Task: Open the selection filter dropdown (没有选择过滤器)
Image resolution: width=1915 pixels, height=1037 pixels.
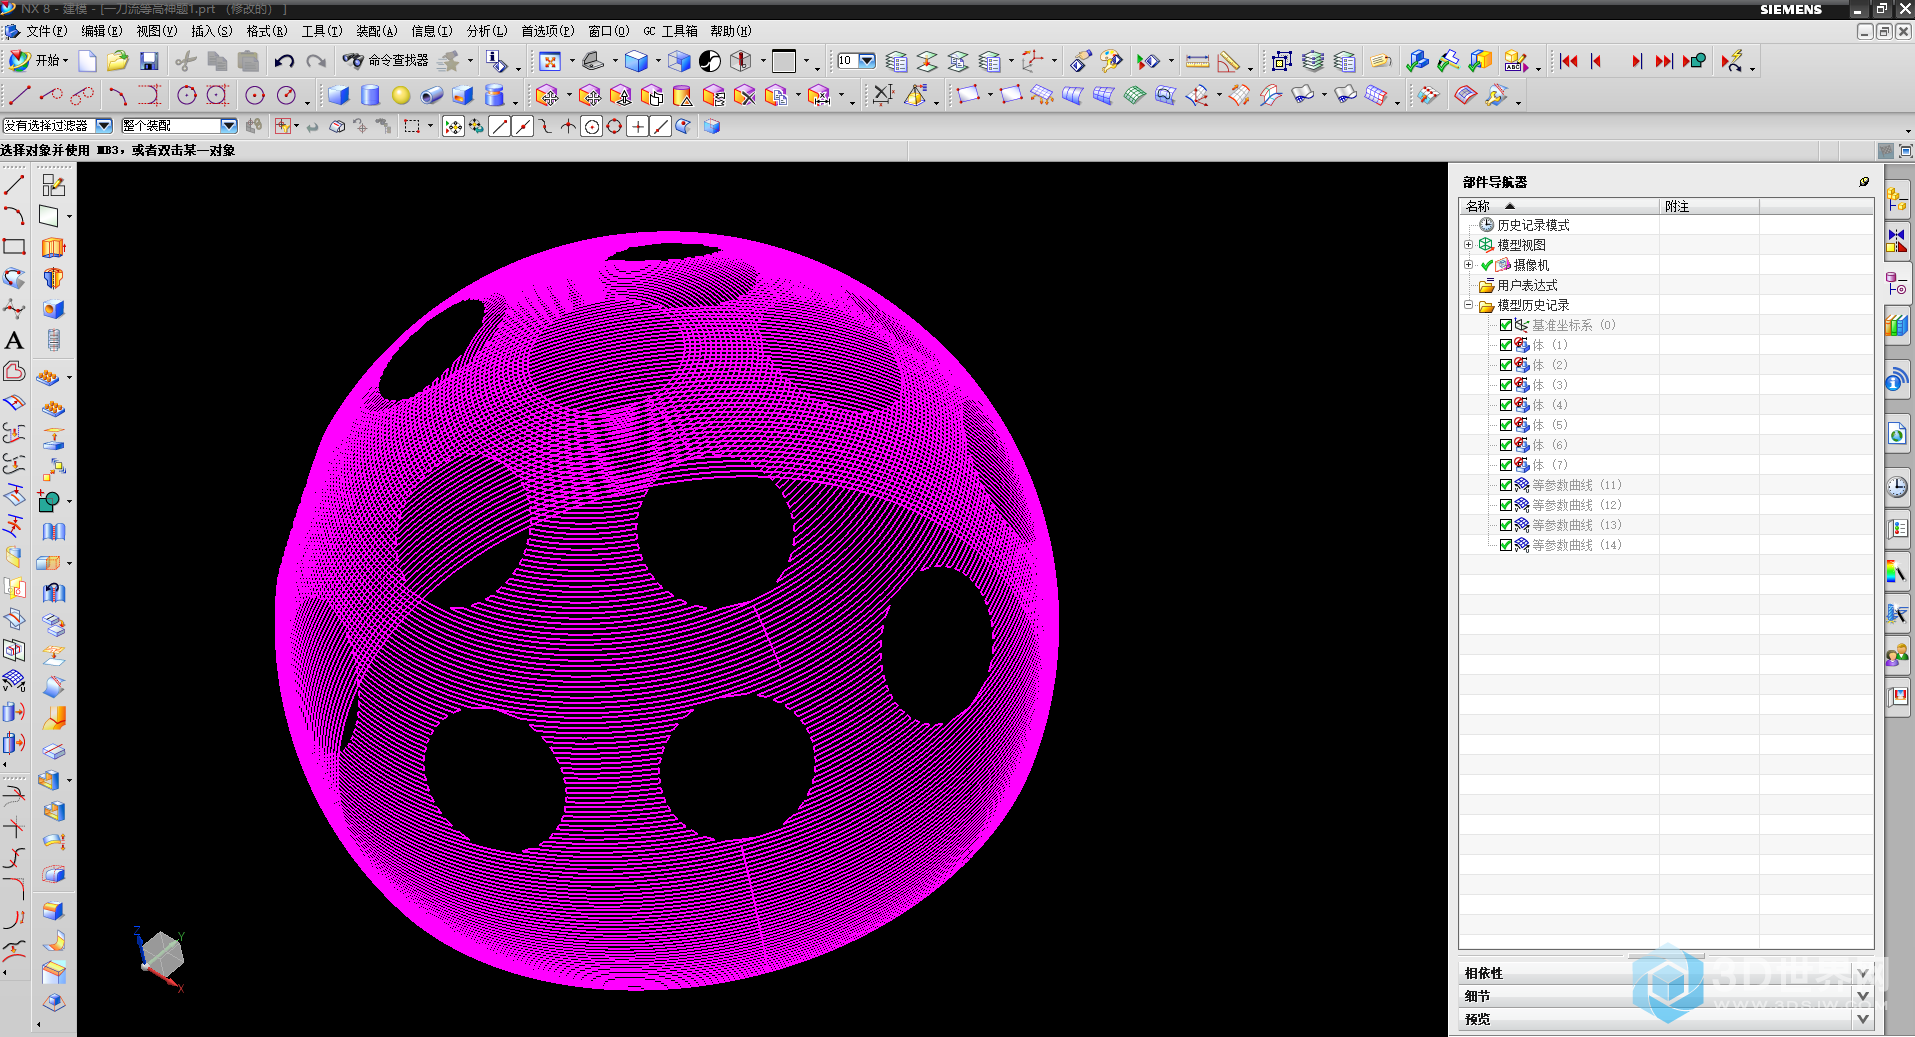Action: coord(104,126)
